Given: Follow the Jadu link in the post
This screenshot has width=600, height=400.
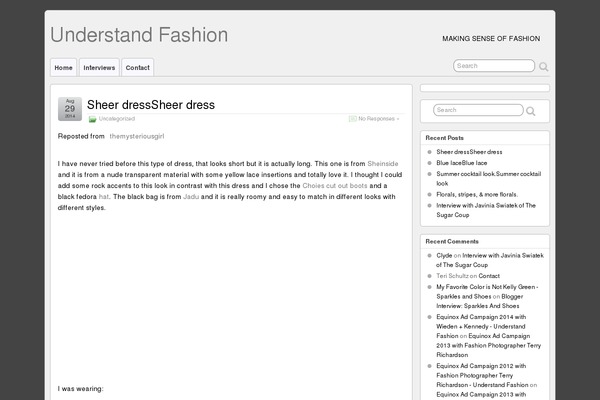Looking at the screenshot, I should tap(191, 197).
